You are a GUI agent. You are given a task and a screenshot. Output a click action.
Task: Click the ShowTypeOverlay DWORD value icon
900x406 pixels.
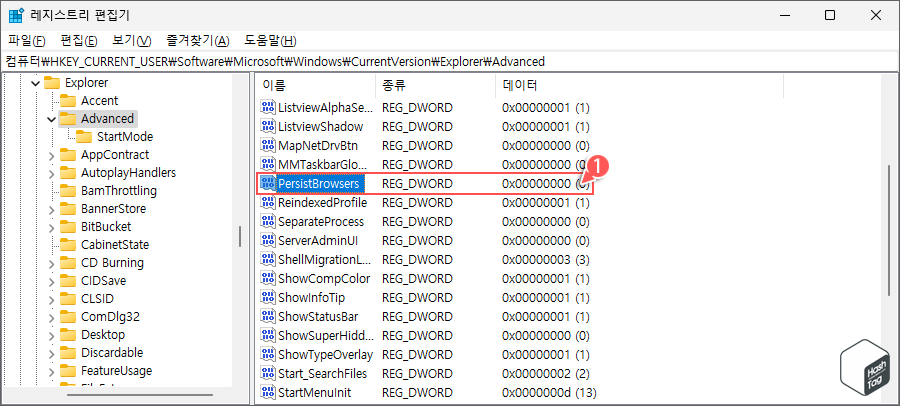tap(268, 355)
